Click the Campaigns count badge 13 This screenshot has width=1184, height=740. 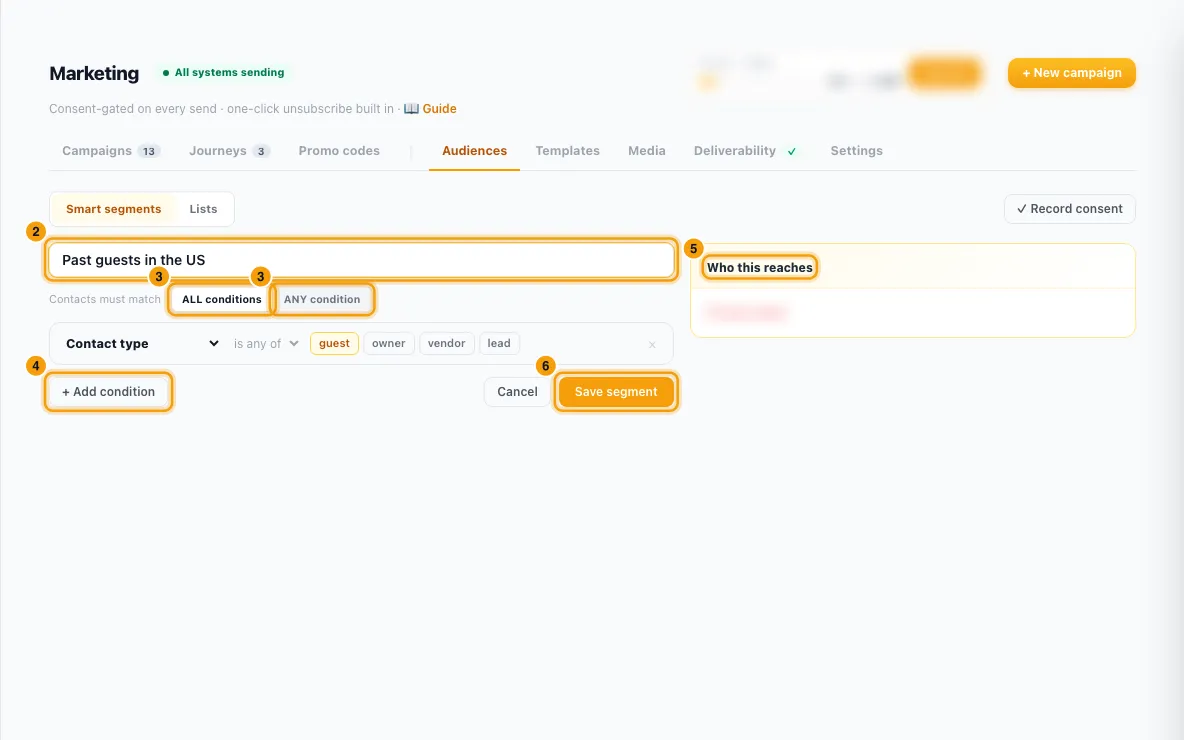(149, 151)
